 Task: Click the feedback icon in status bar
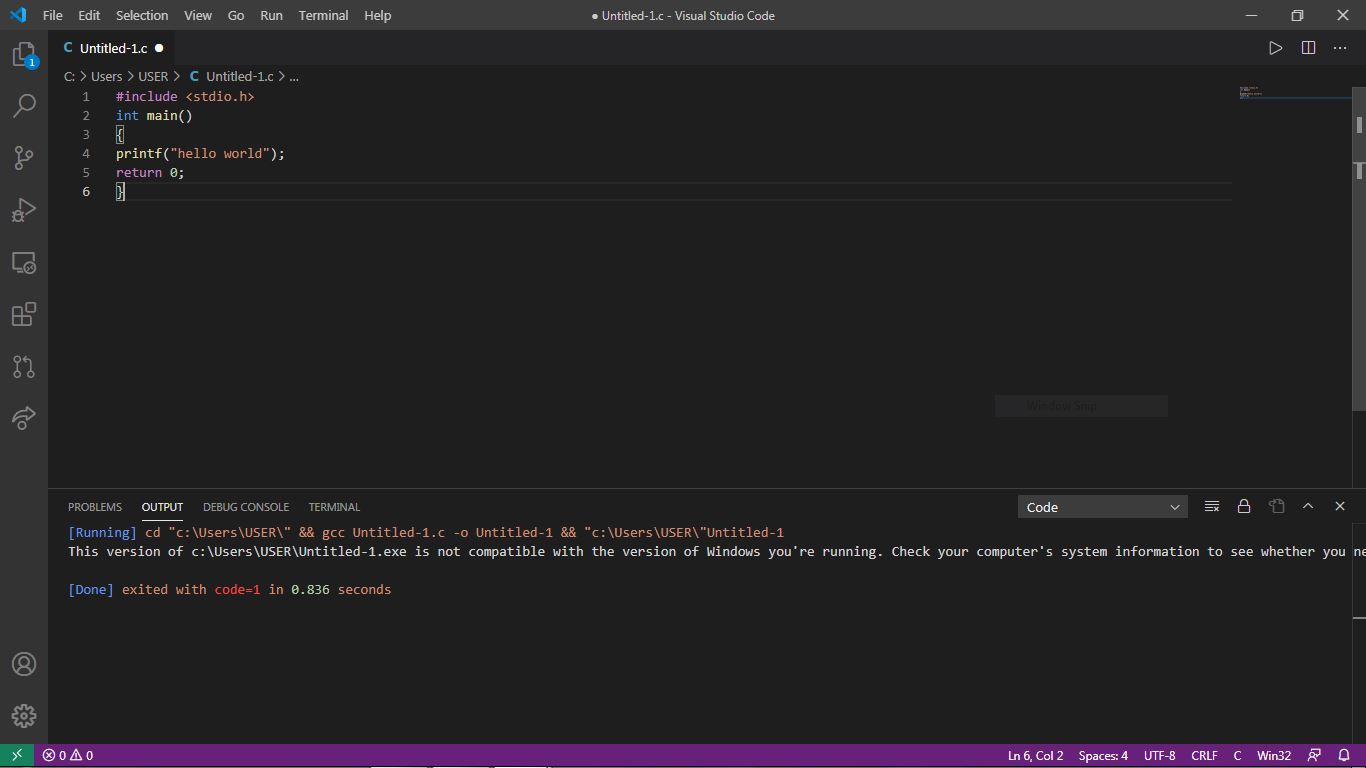coord(1314,755)
